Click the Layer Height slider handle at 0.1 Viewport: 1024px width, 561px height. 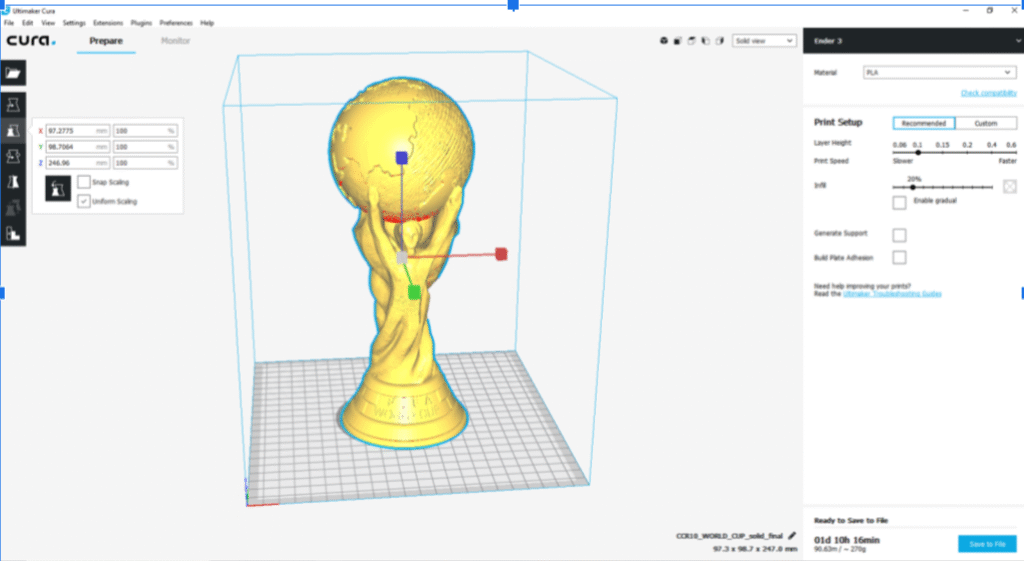pos(918,152)
